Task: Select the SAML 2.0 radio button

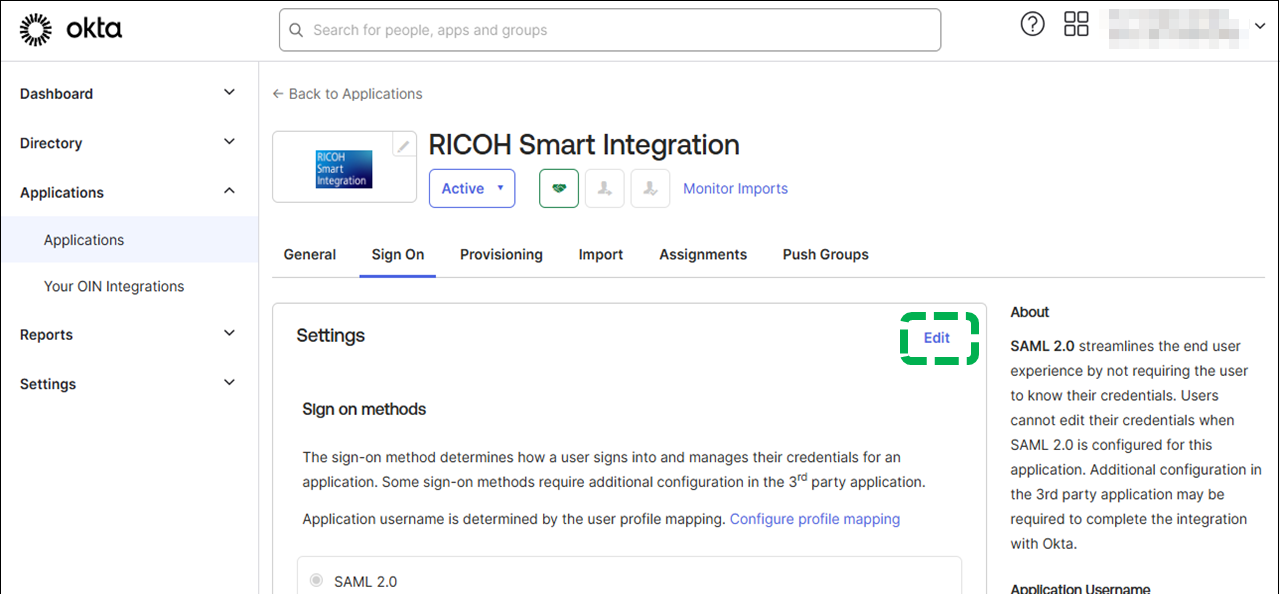Action: click(x=316, y=580)
